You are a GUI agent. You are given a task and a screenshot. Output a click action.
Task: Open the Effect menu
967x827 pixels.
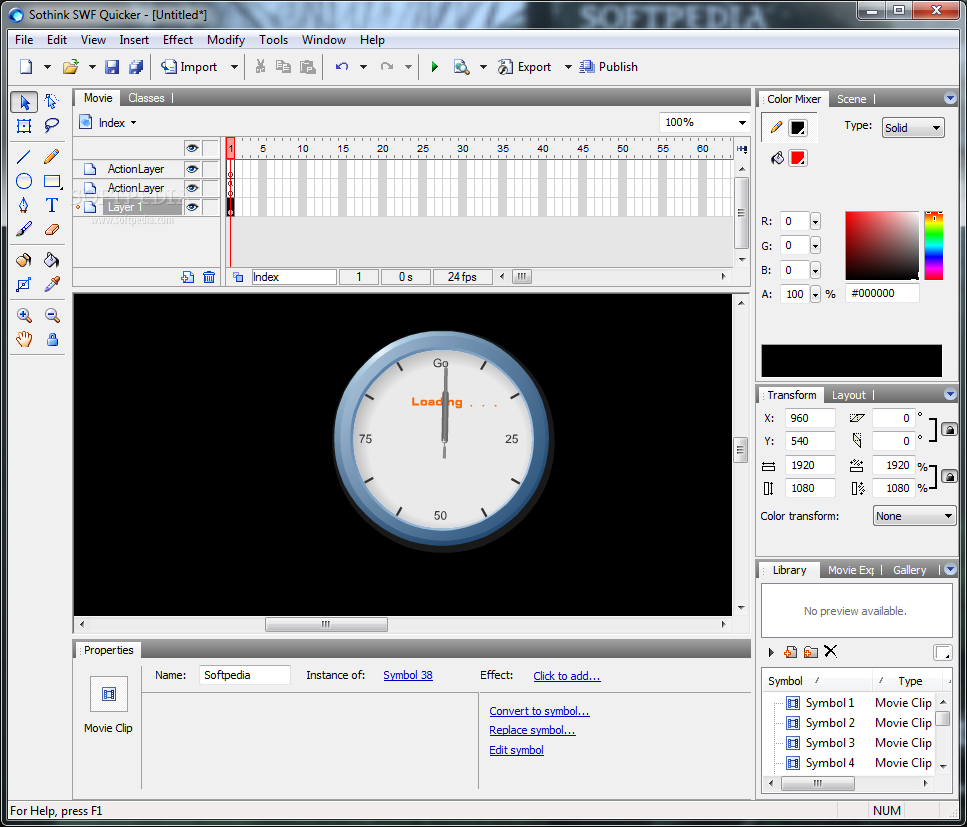[x=178, y=39]
